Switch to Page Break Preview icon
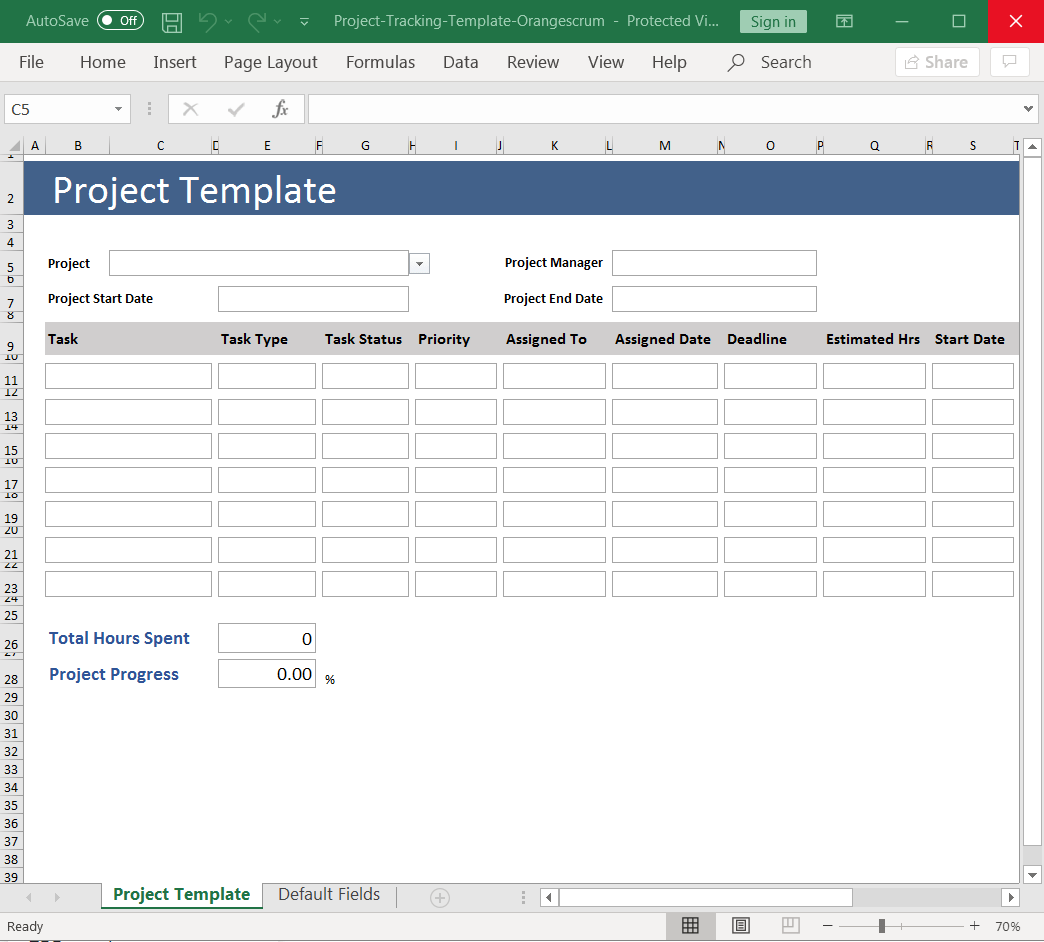 [790, 925]
